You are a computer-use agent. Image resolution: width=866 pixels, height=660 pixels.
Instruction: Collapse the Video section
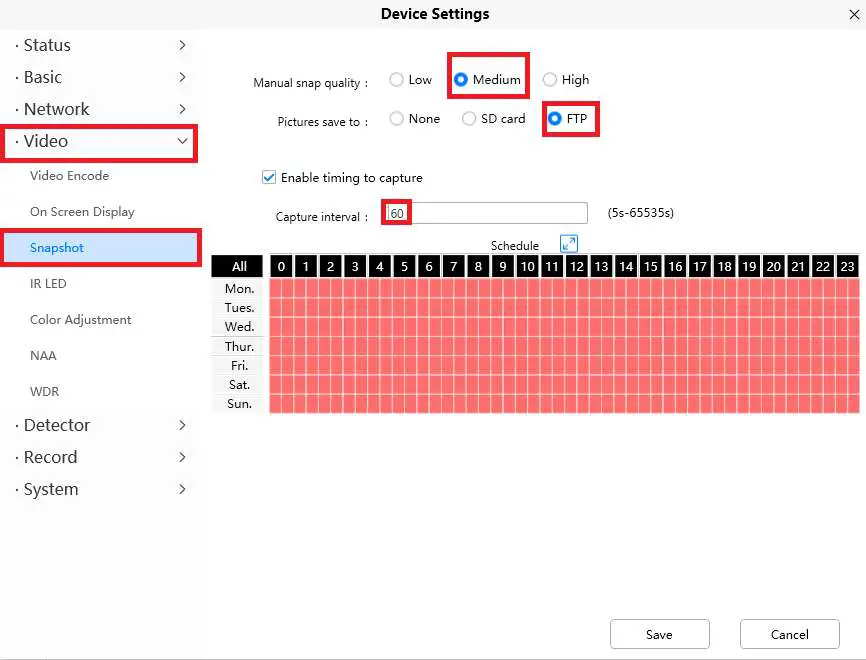(182, 141)
